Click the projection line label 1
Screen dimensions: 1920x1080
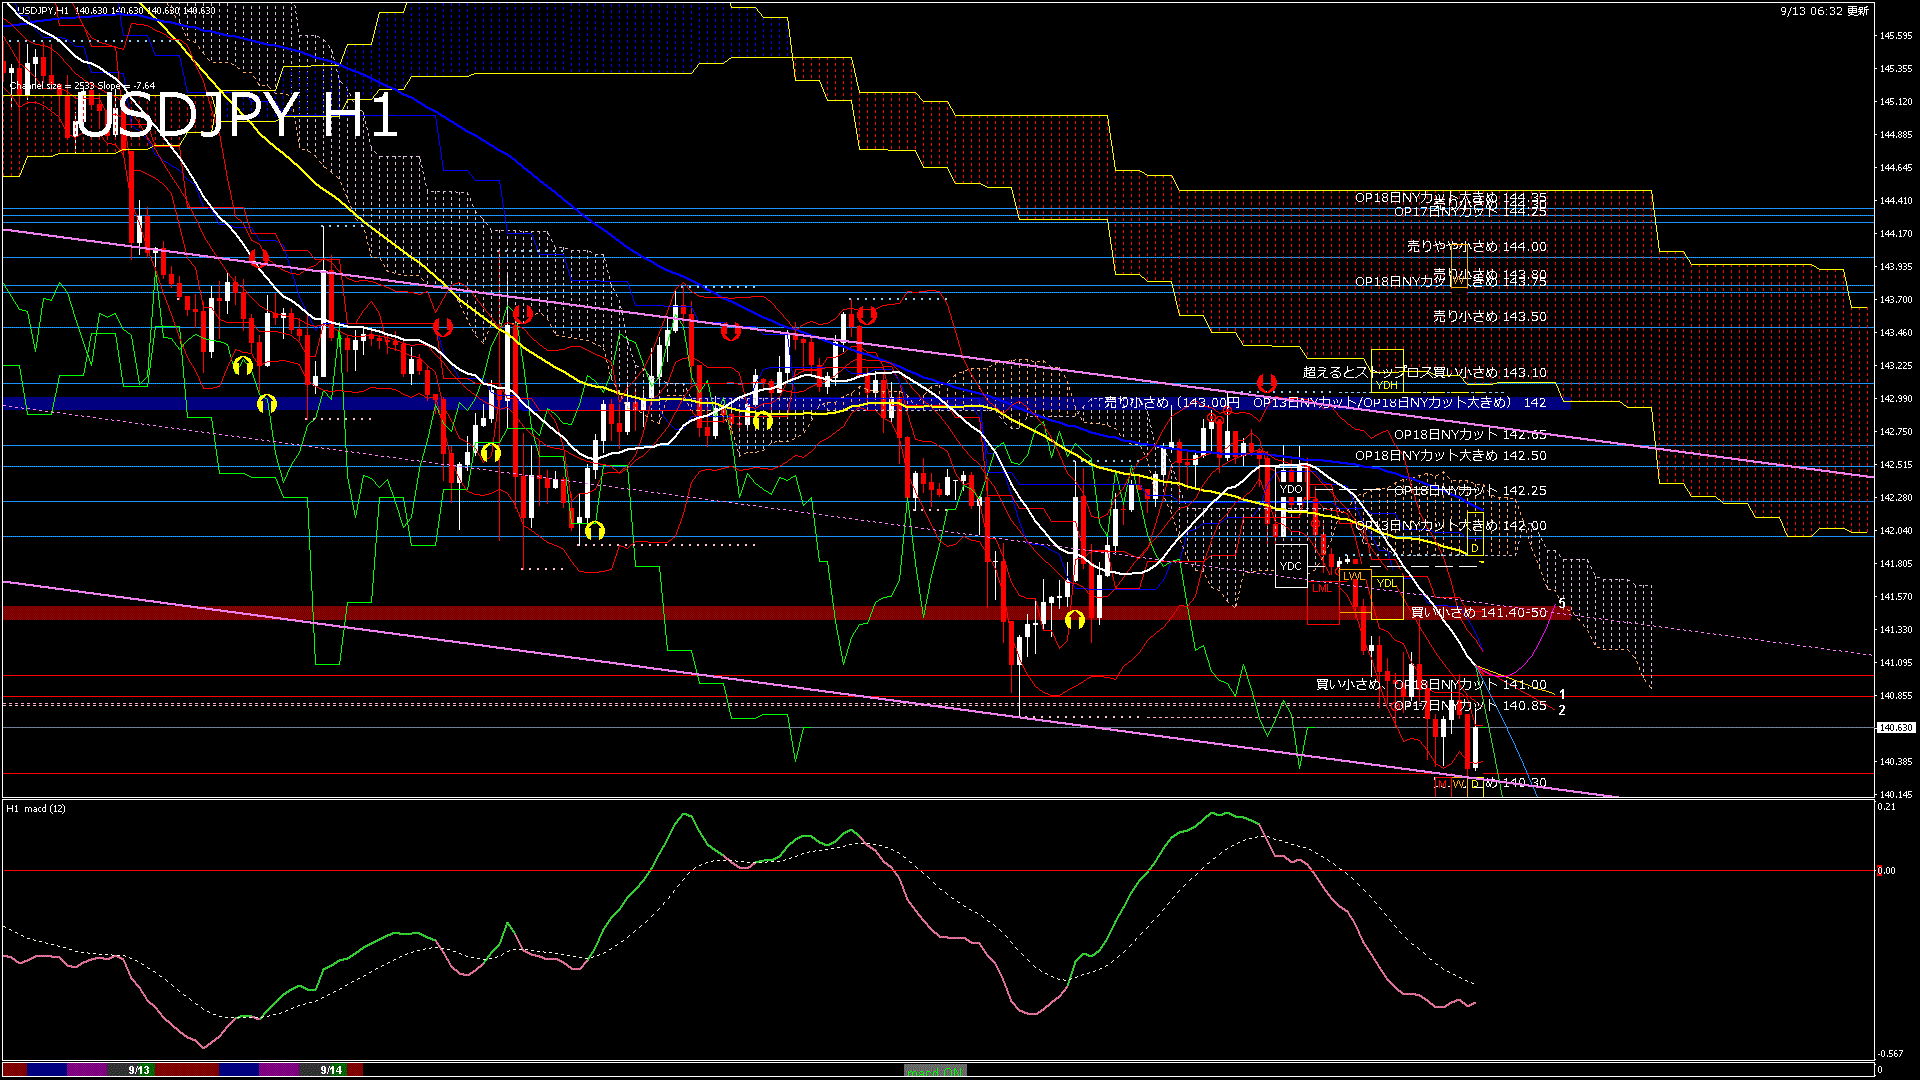point(1562,694)
